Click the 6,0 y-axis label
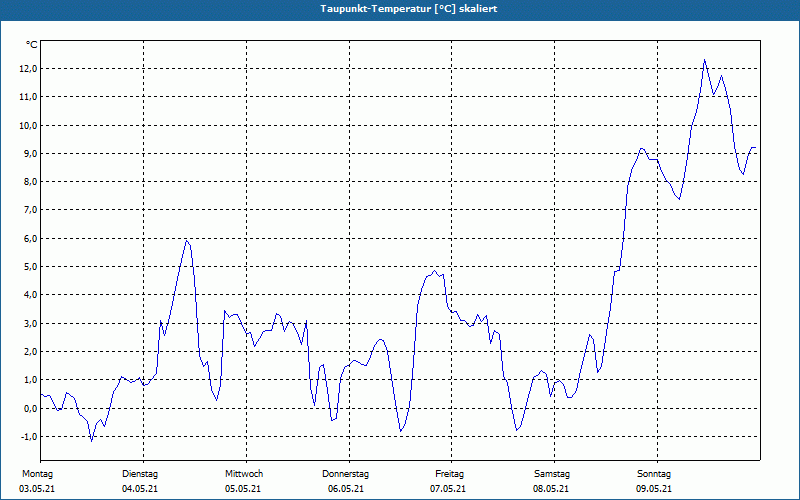Screen dimensions: 800x500 coord(31,239)
